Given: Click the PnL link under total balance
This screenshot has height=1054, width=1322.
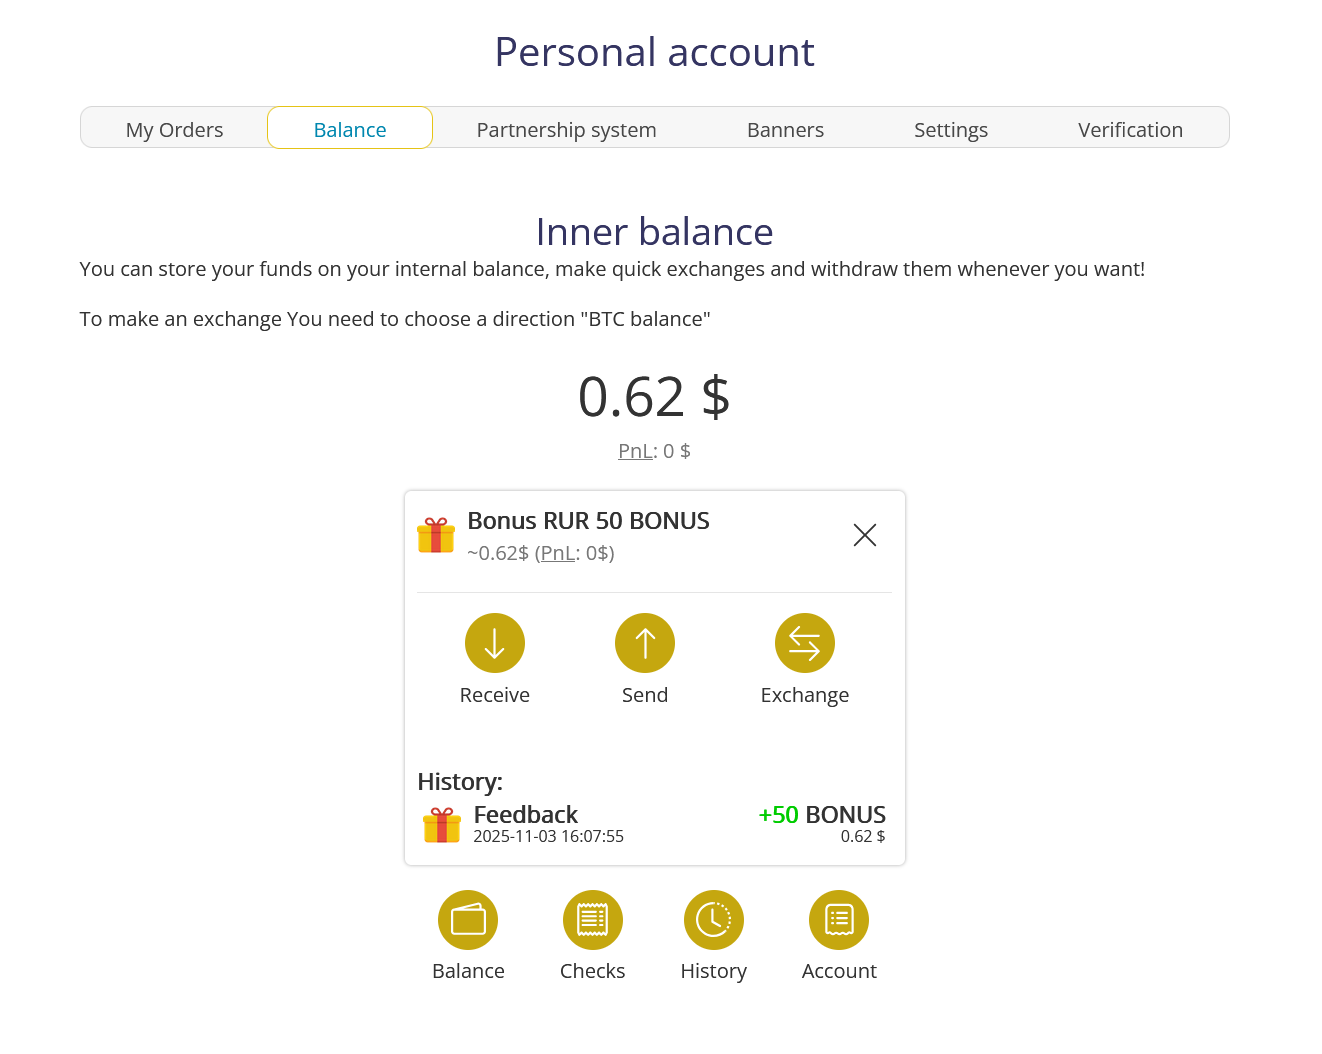Looking at the screenshot, I should (x=635, y=451).
